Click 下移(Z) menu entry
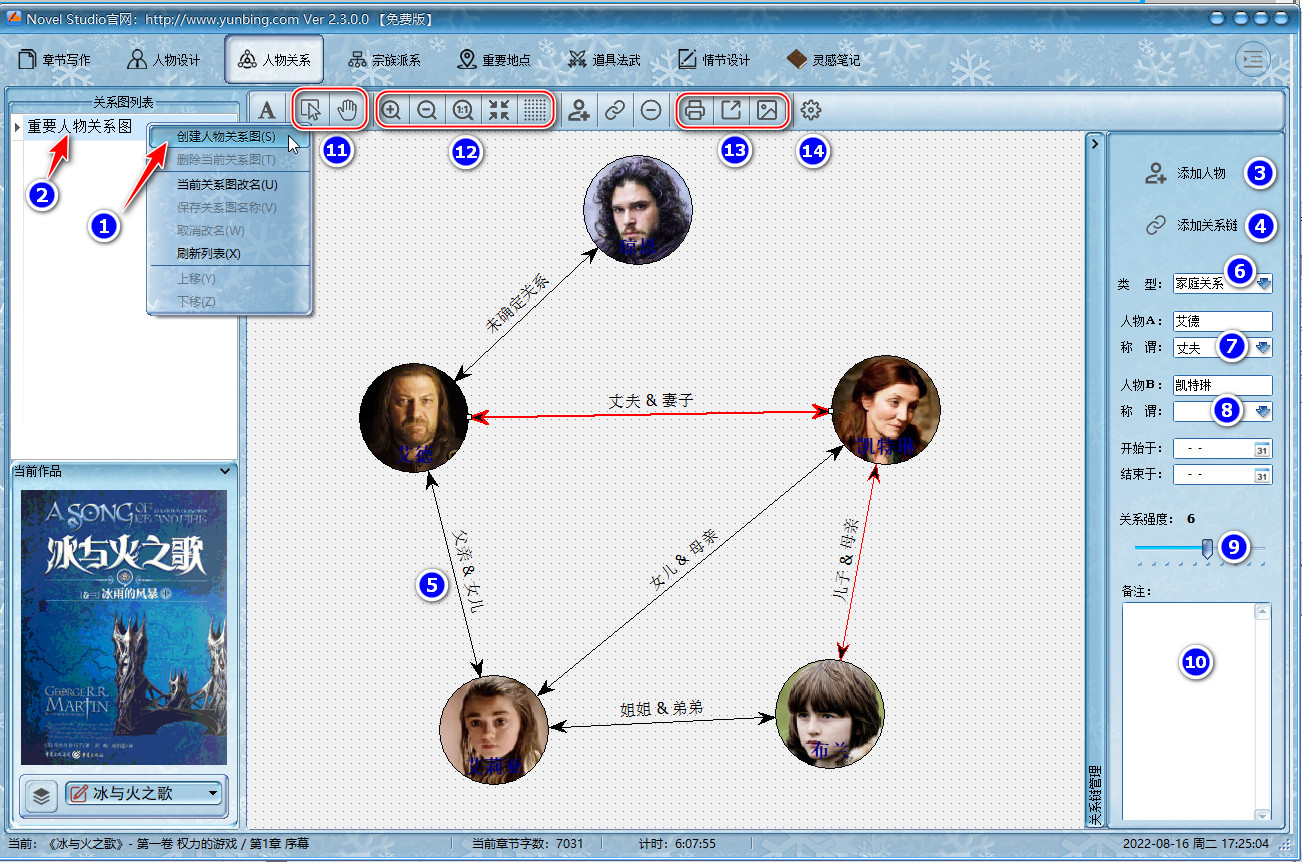The height and width of the screenshot is (862, 1302). click(x=229, y=301)
